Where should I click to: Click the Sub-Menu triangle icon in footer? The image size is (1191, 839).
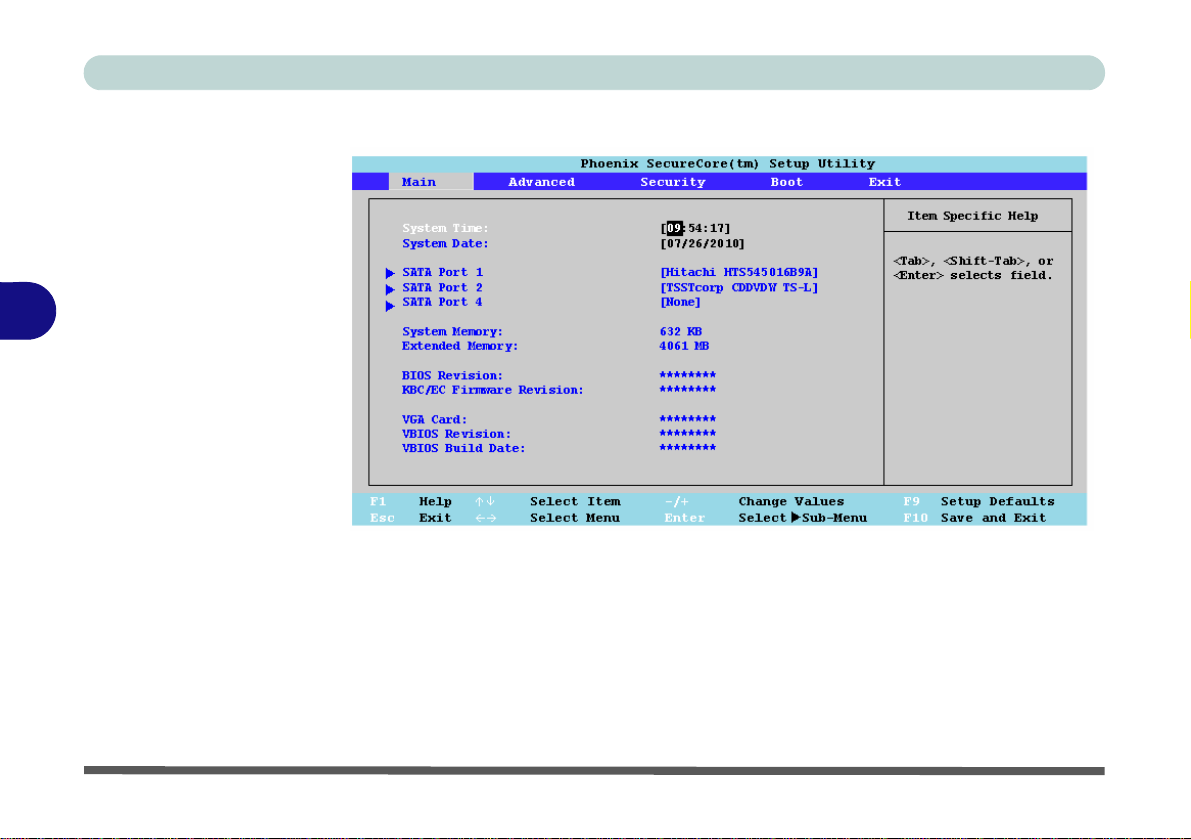795,518
